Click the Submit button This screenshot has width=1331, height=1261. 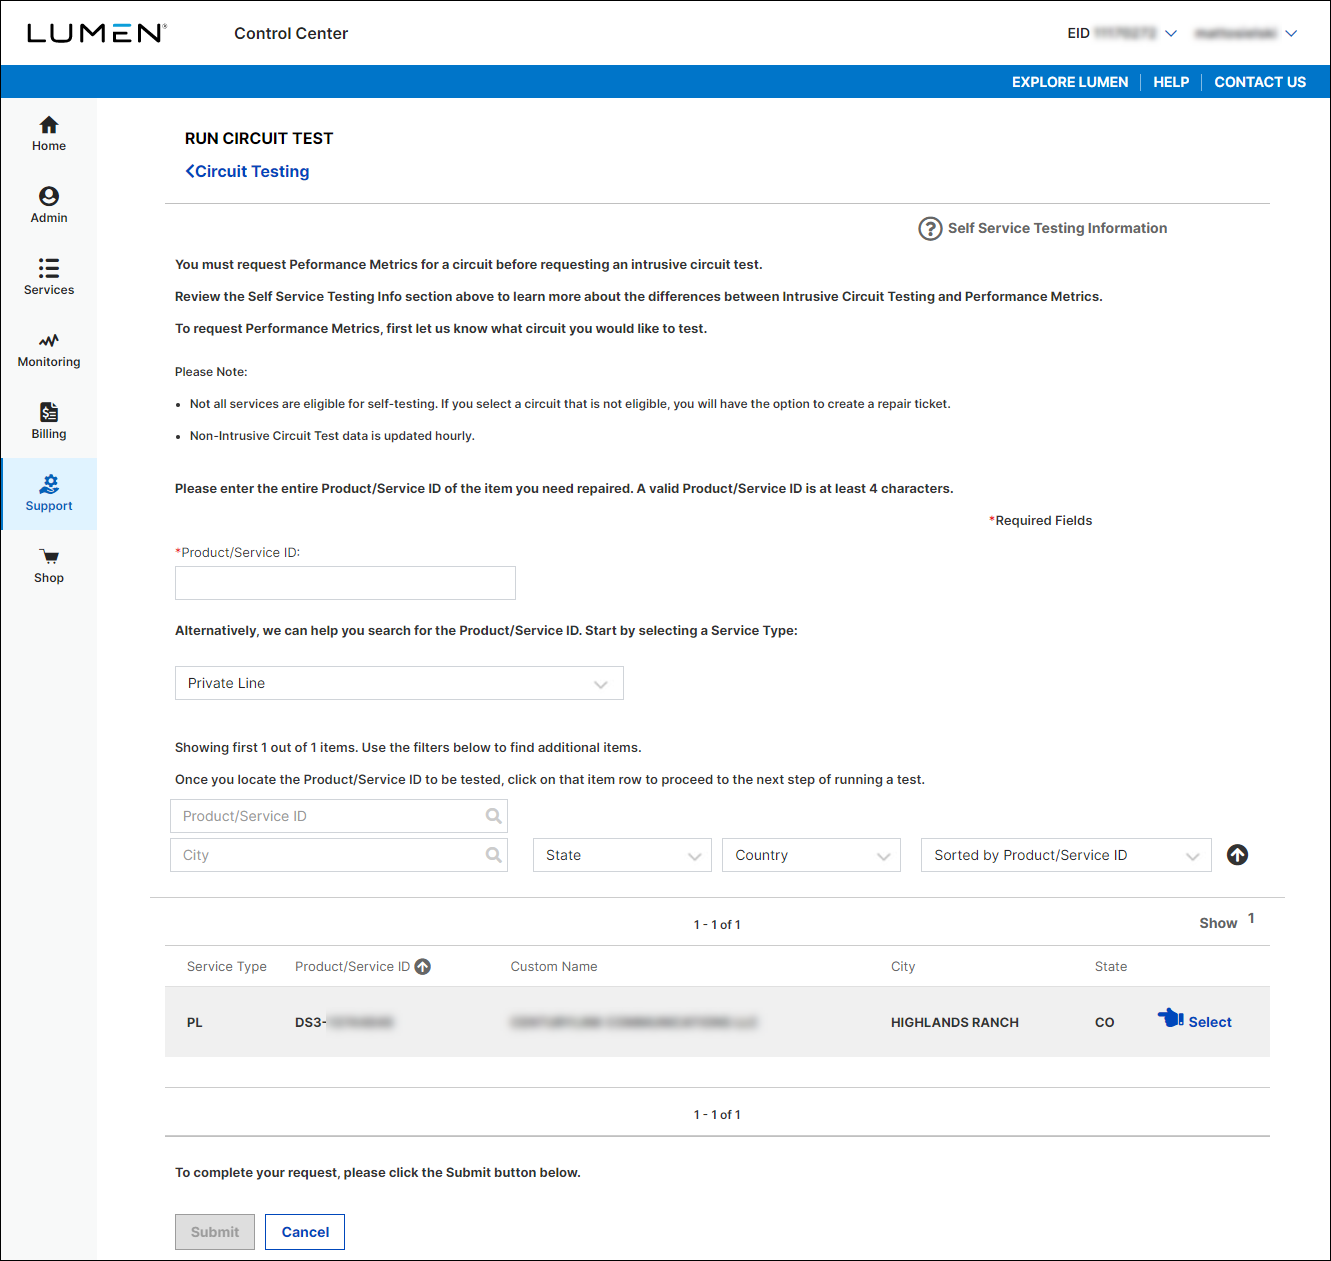[215, 1232]
